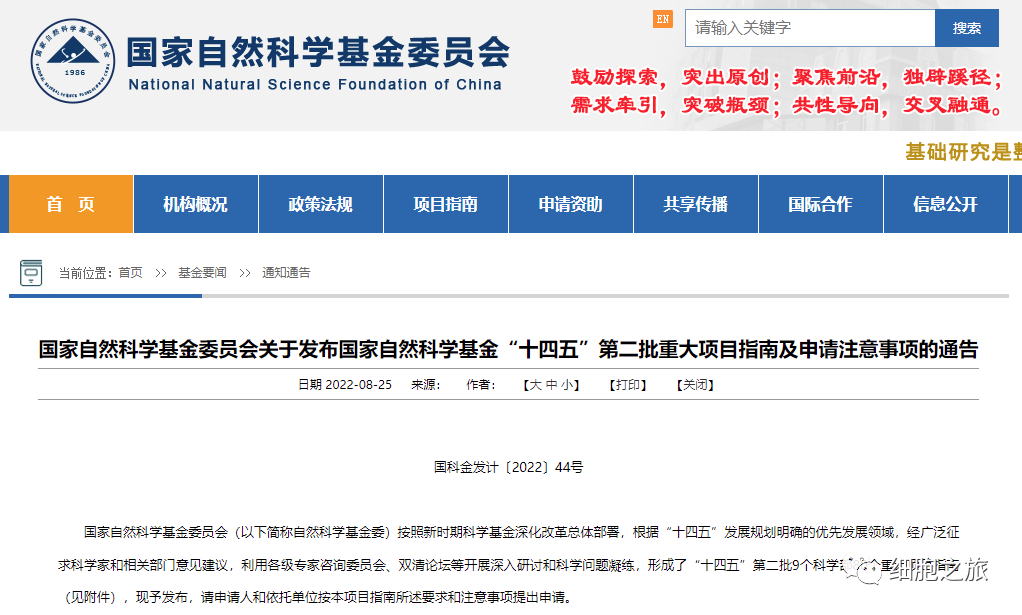Open the 机构概况 navigation menu

195,203
